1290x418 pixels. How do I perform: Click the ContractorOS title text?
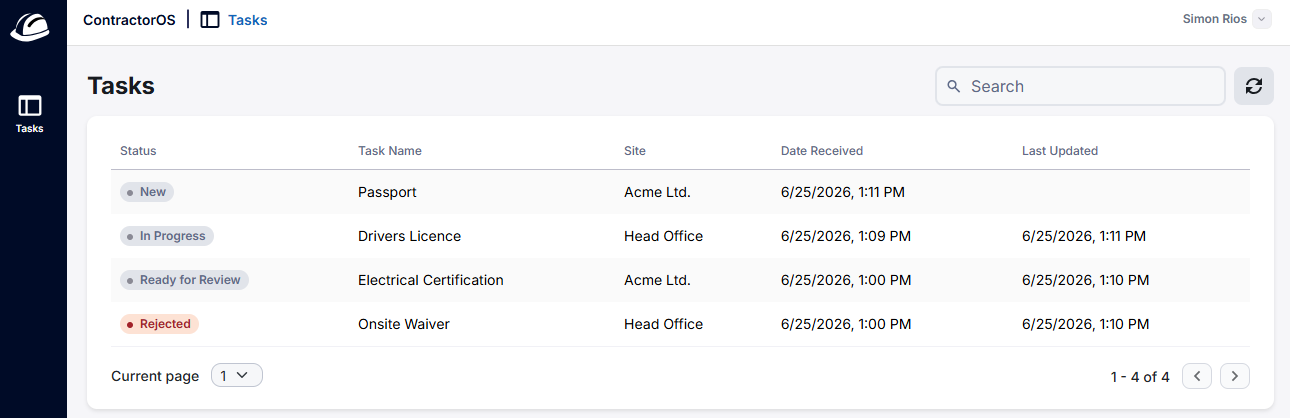(129, 19)
